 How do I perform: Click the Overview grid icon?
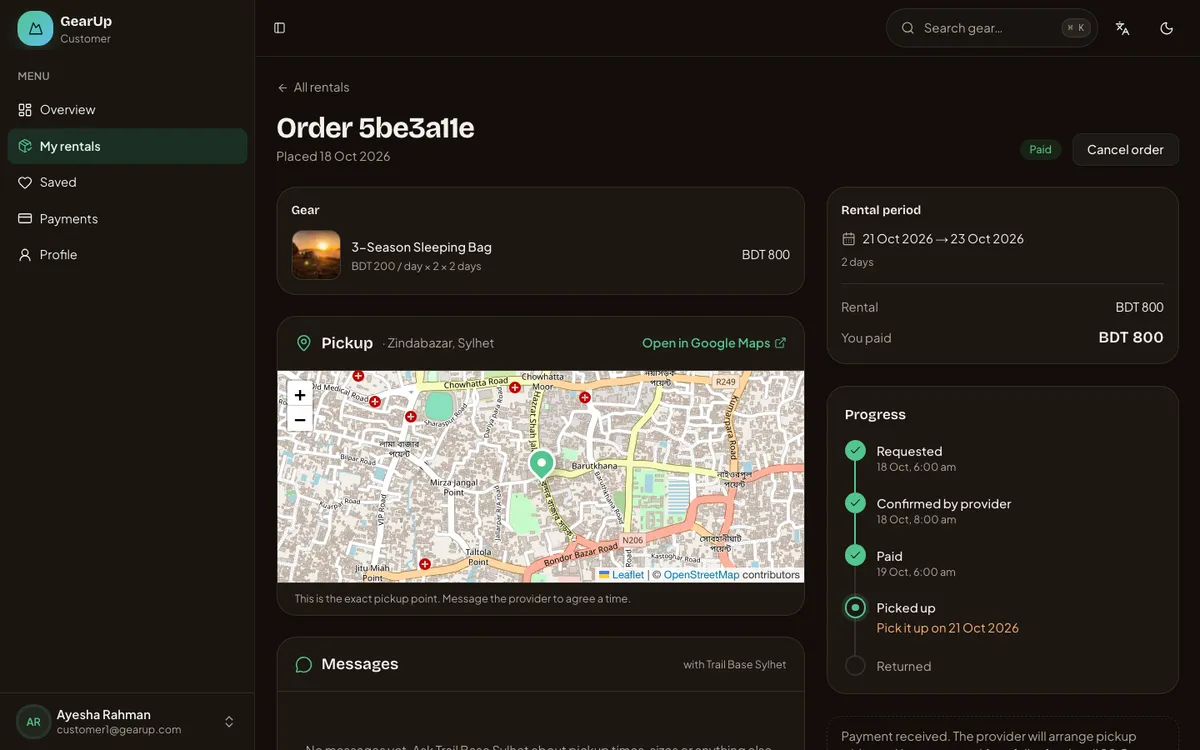click(x=25, y=110)
